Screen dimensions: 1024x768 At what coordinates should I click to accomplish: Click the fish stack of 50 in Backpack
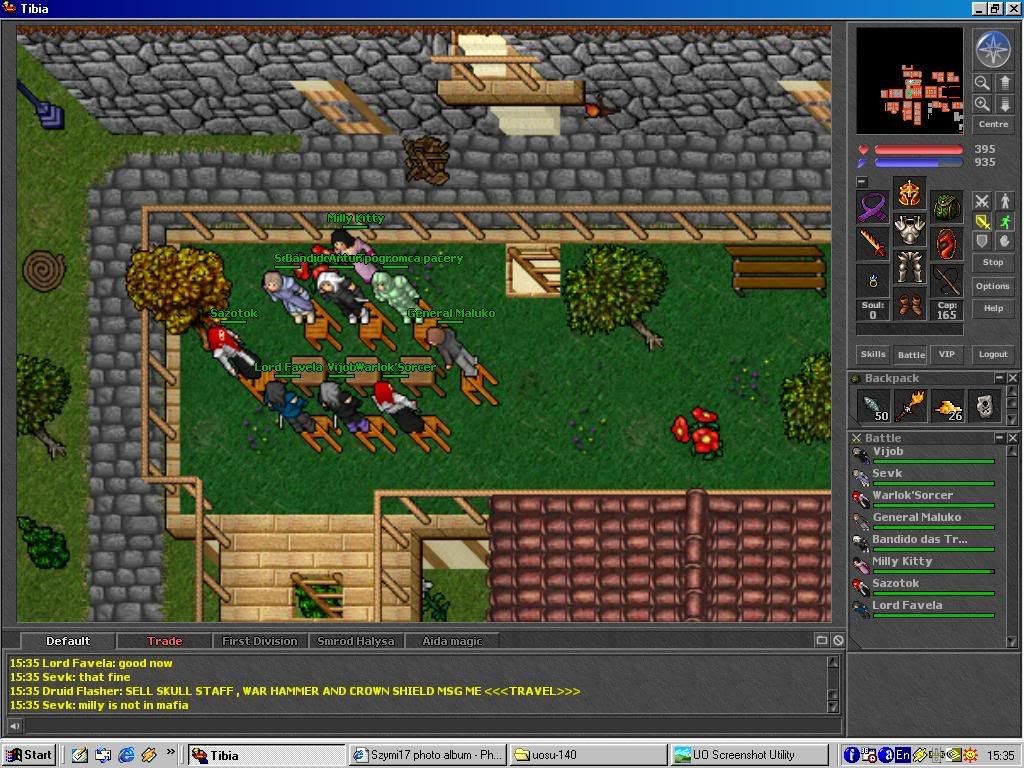coord(872,406)
